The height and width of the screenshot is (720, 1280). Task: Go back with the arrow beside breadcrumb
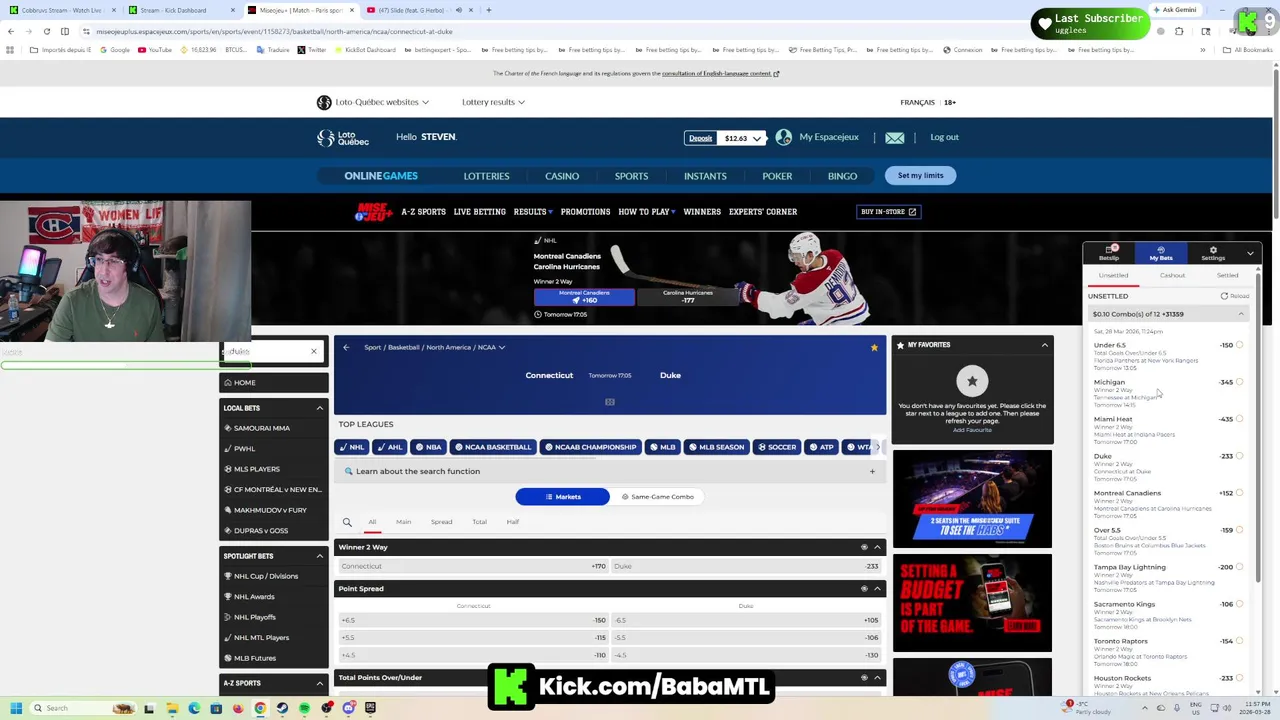tap(346, 347)
